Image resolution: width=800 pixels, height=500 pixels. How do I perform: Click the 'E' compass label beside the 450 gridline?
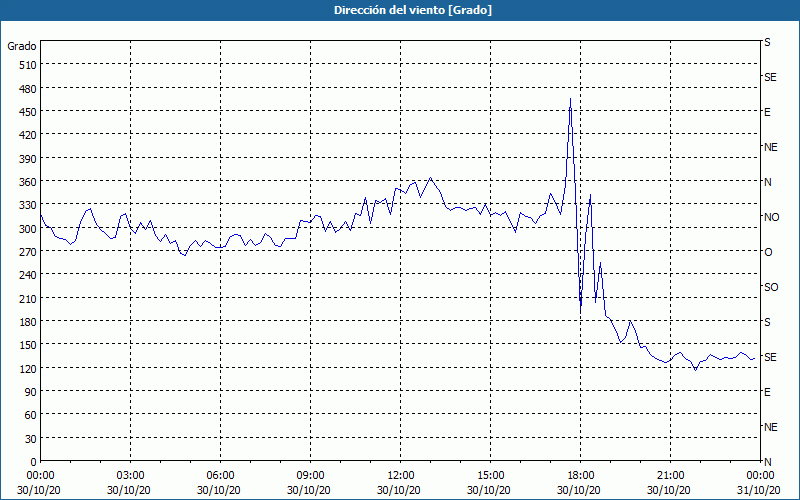[x=767, y=112]
